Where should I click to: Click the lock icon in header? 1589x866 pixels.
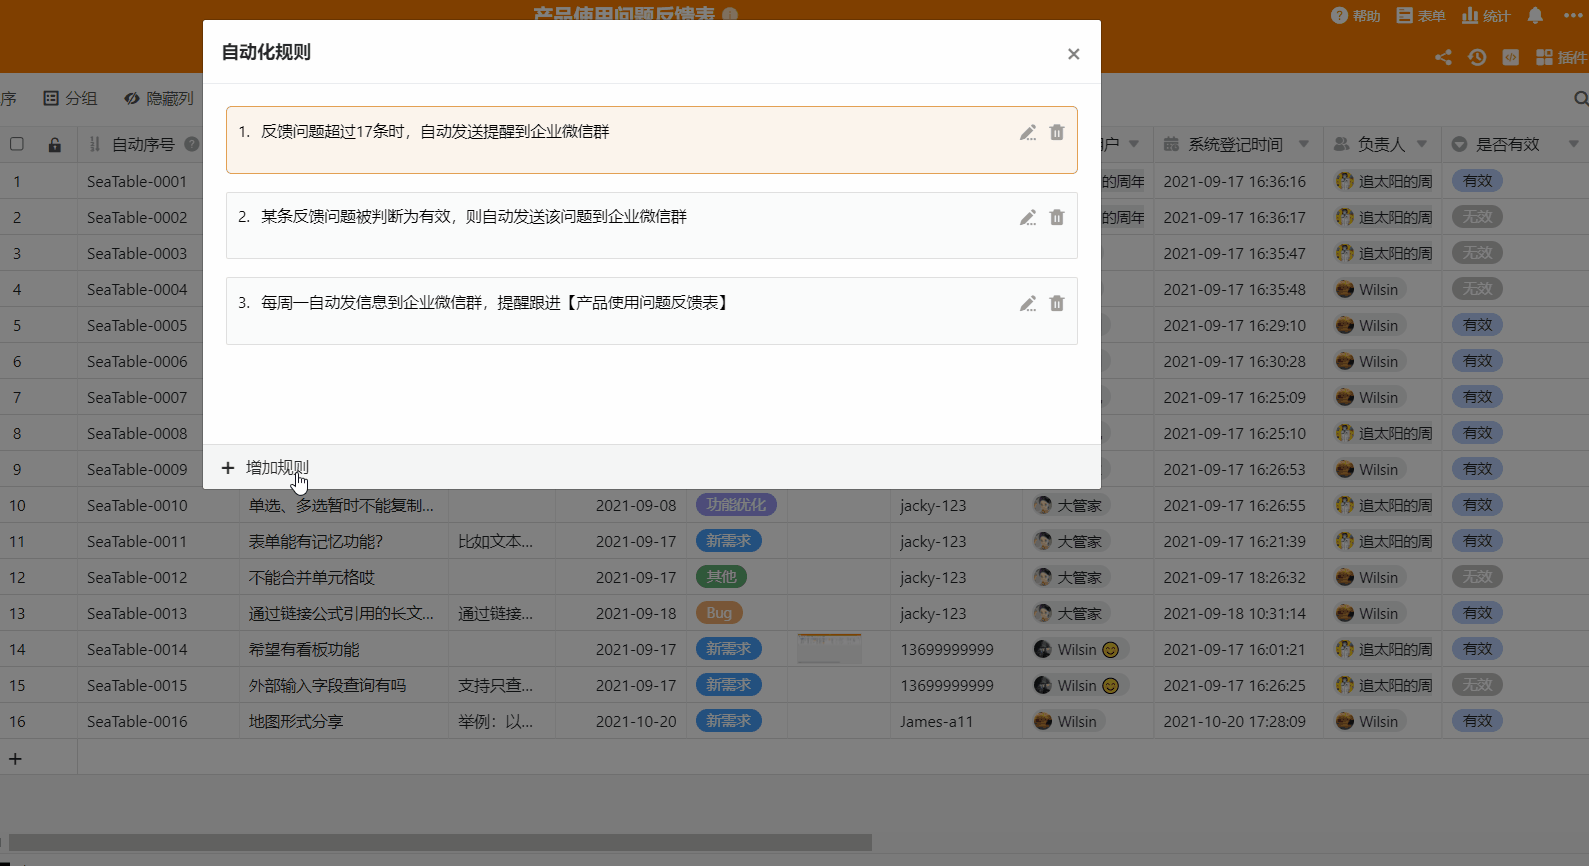[x=55, y=144]
